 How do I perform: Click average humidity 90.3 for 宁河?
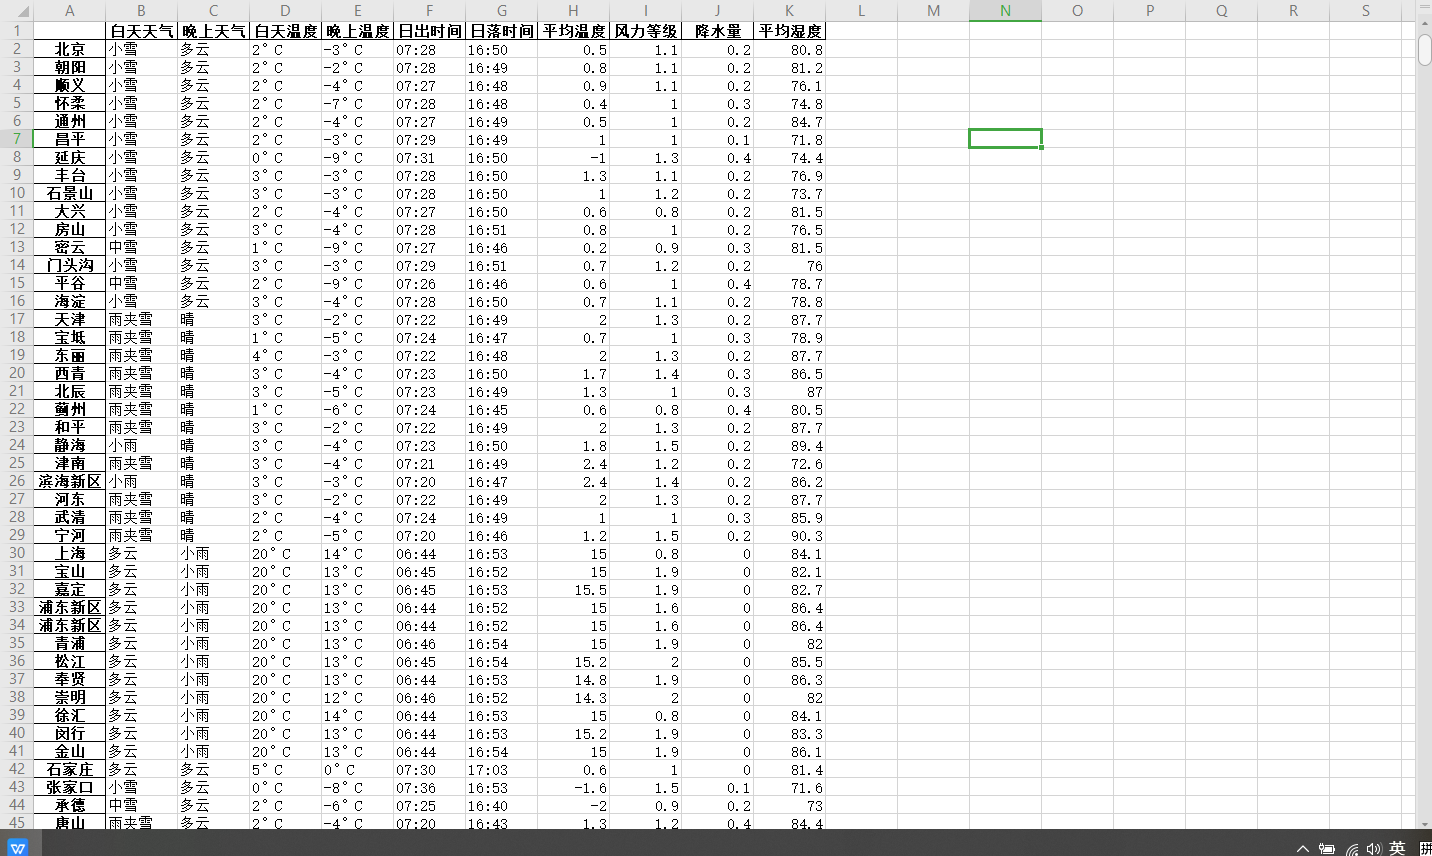pos(789,535)
